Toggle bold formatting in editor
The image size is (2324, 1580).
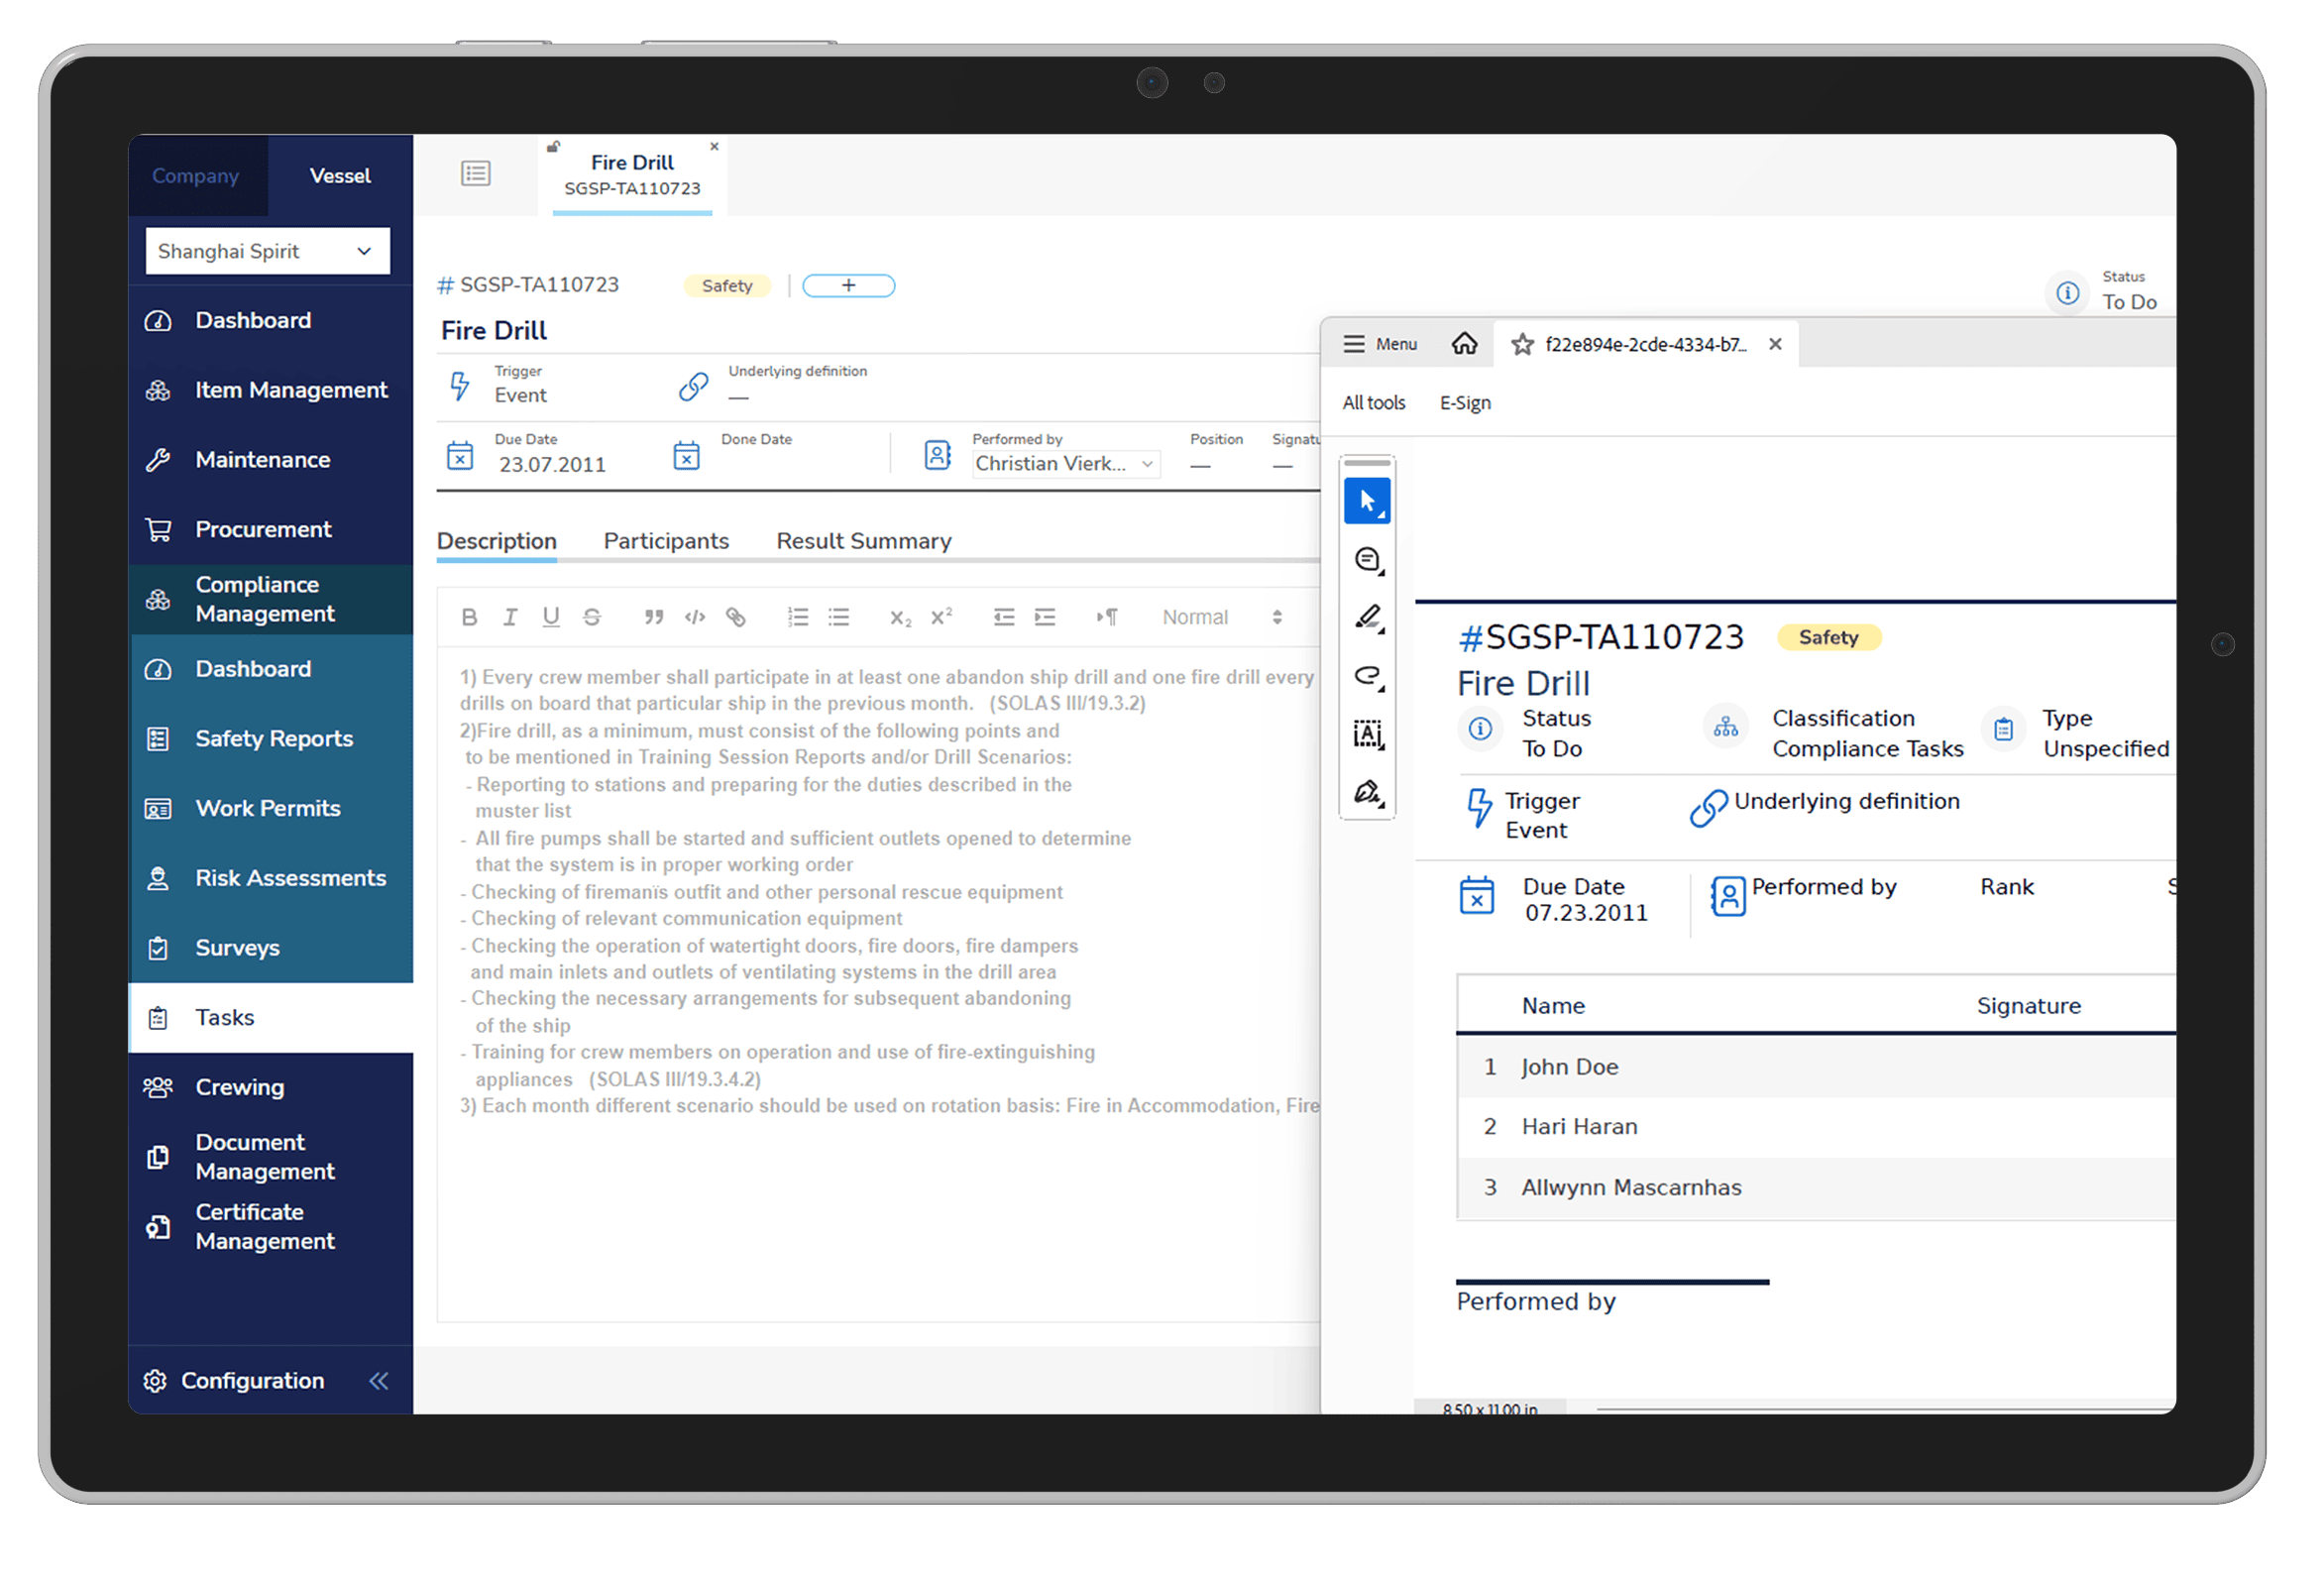[469, 617]
